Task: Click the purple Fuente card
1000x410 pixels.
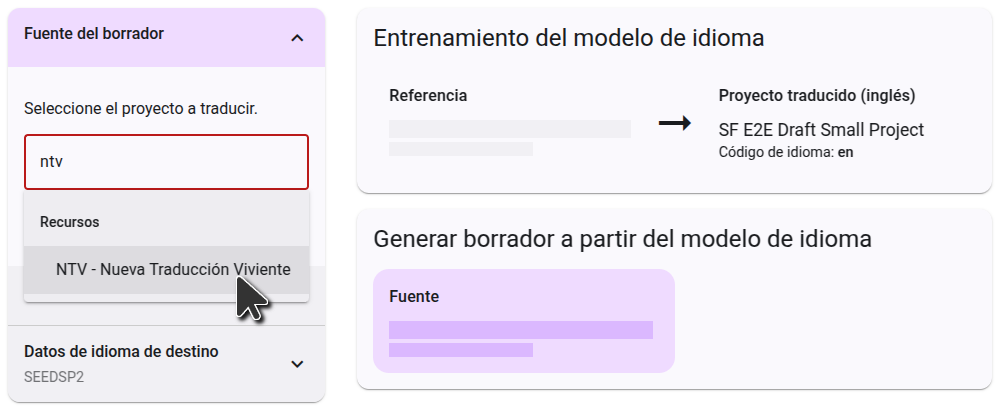Action: (524, 321)
